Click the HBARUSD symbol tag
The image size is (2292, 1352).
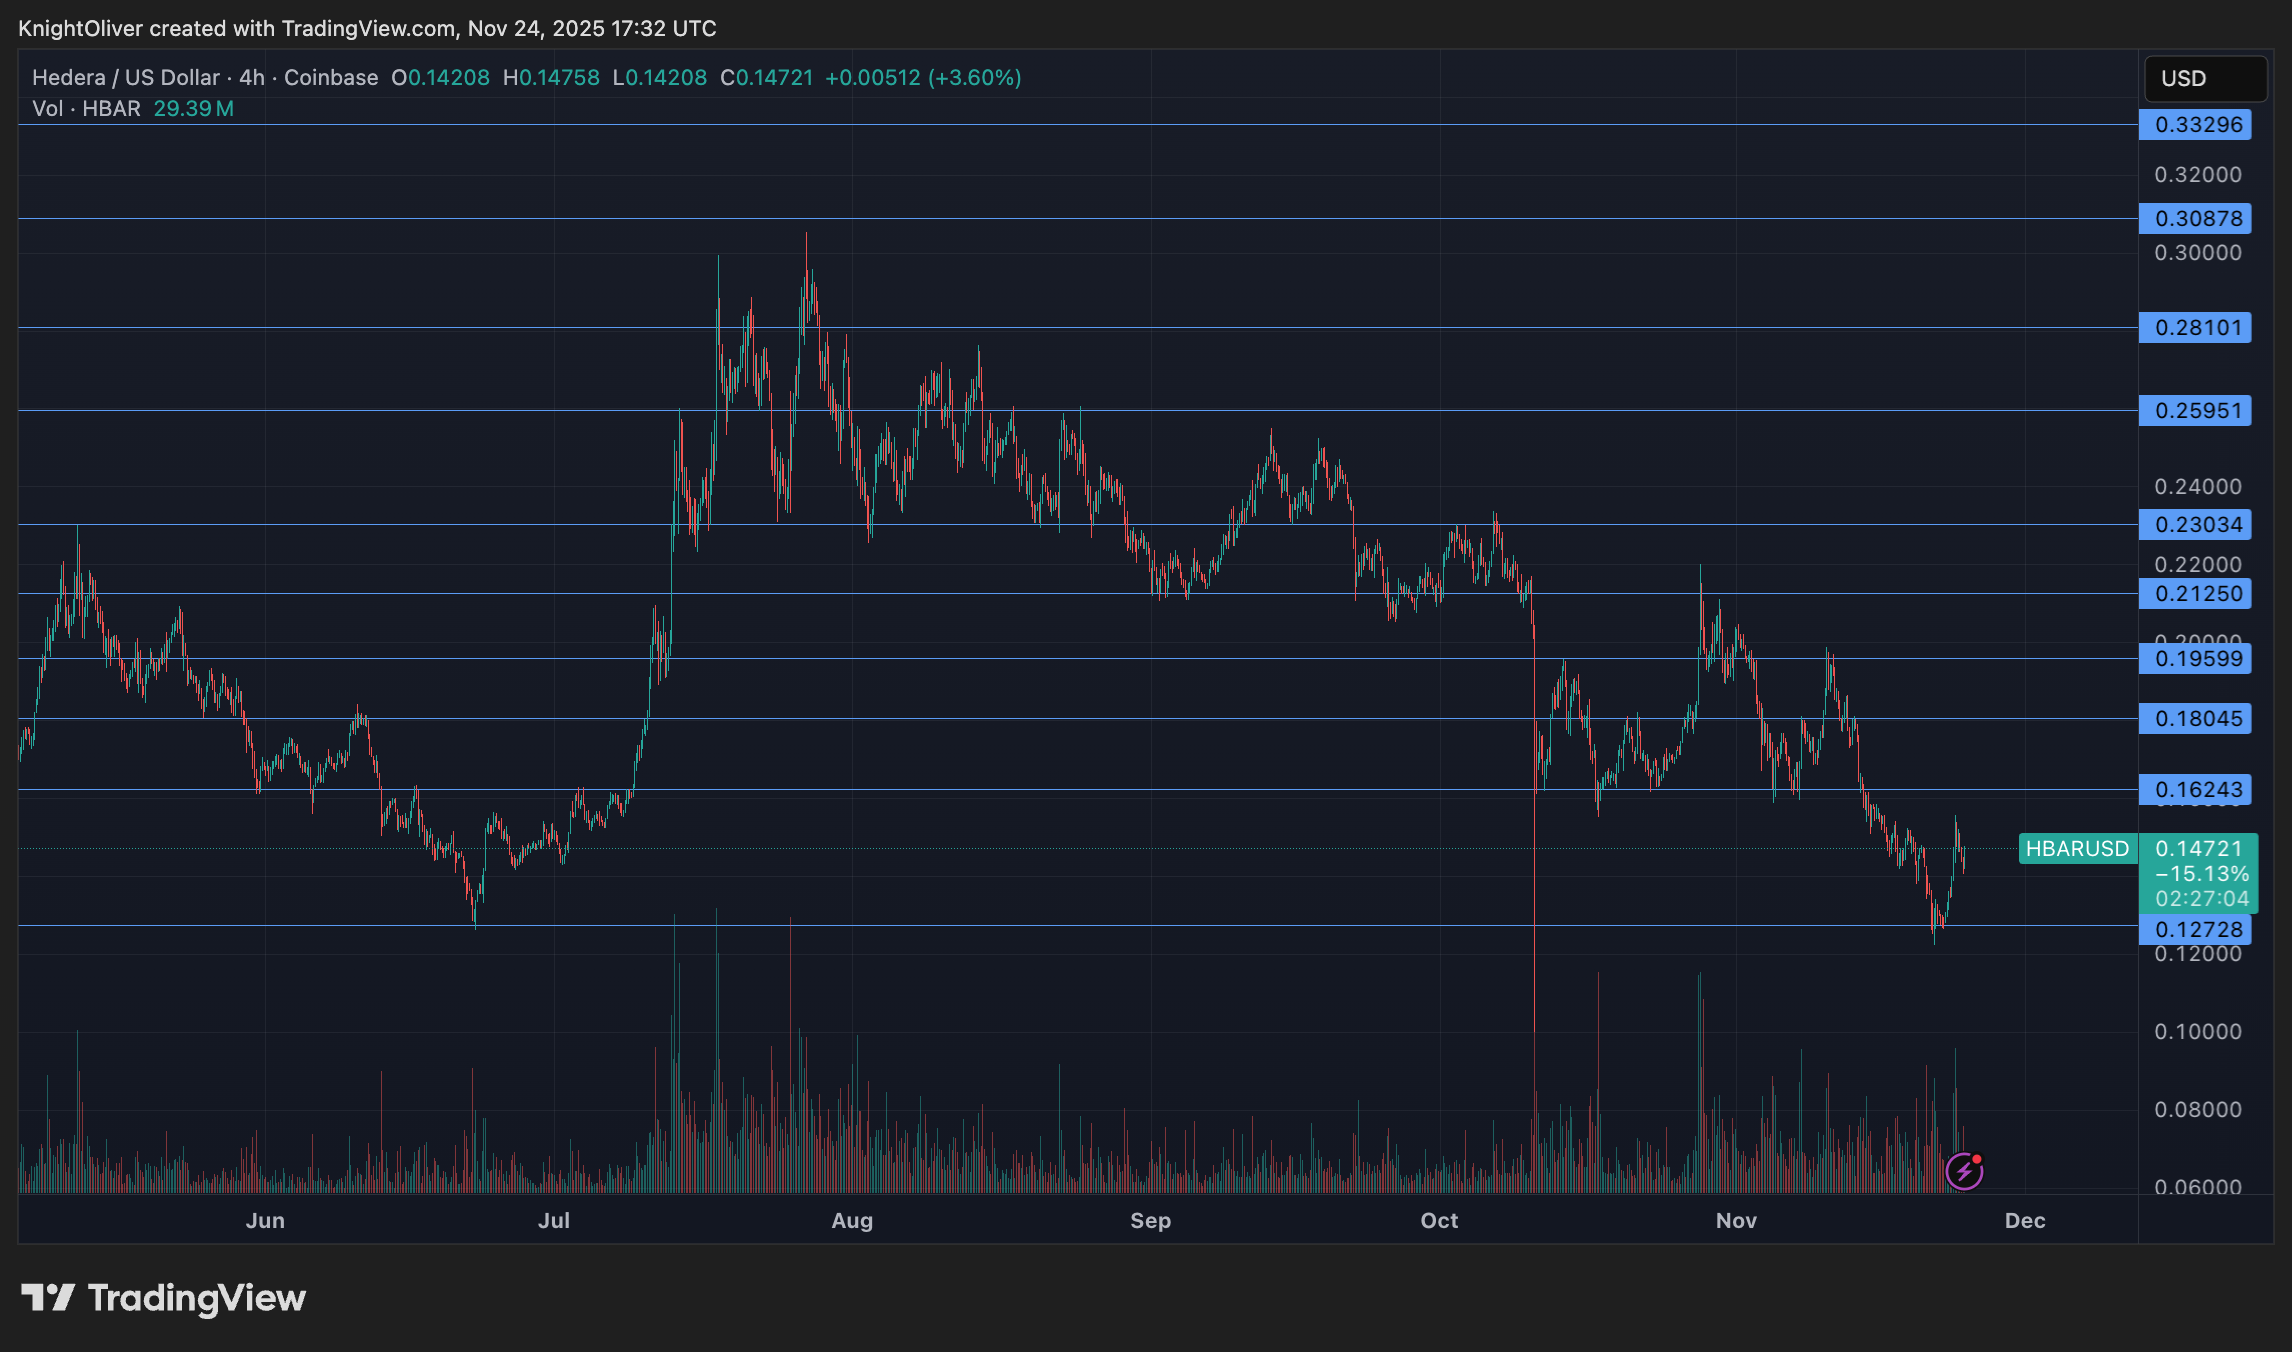click(x=2077, y=849)
